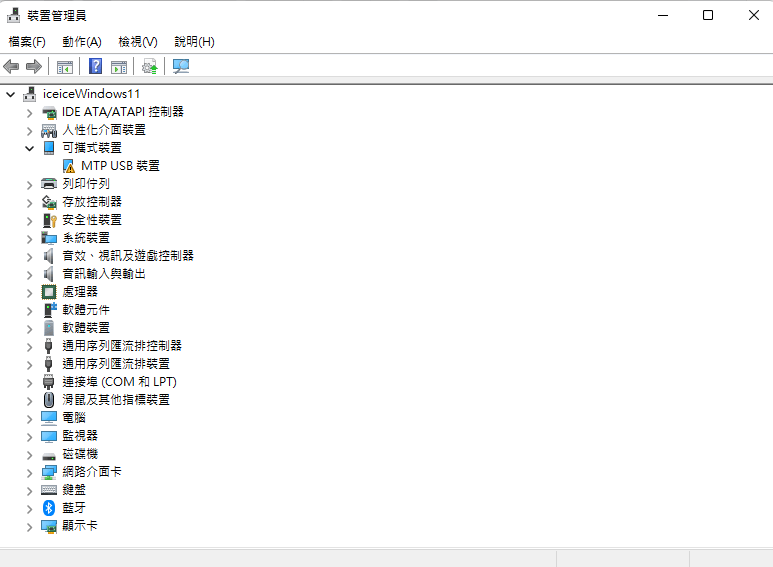This screenshot has width=773, height=567.
Task: Expand the 通用序列匯流排裝置 node
Action: click(30, 365)
